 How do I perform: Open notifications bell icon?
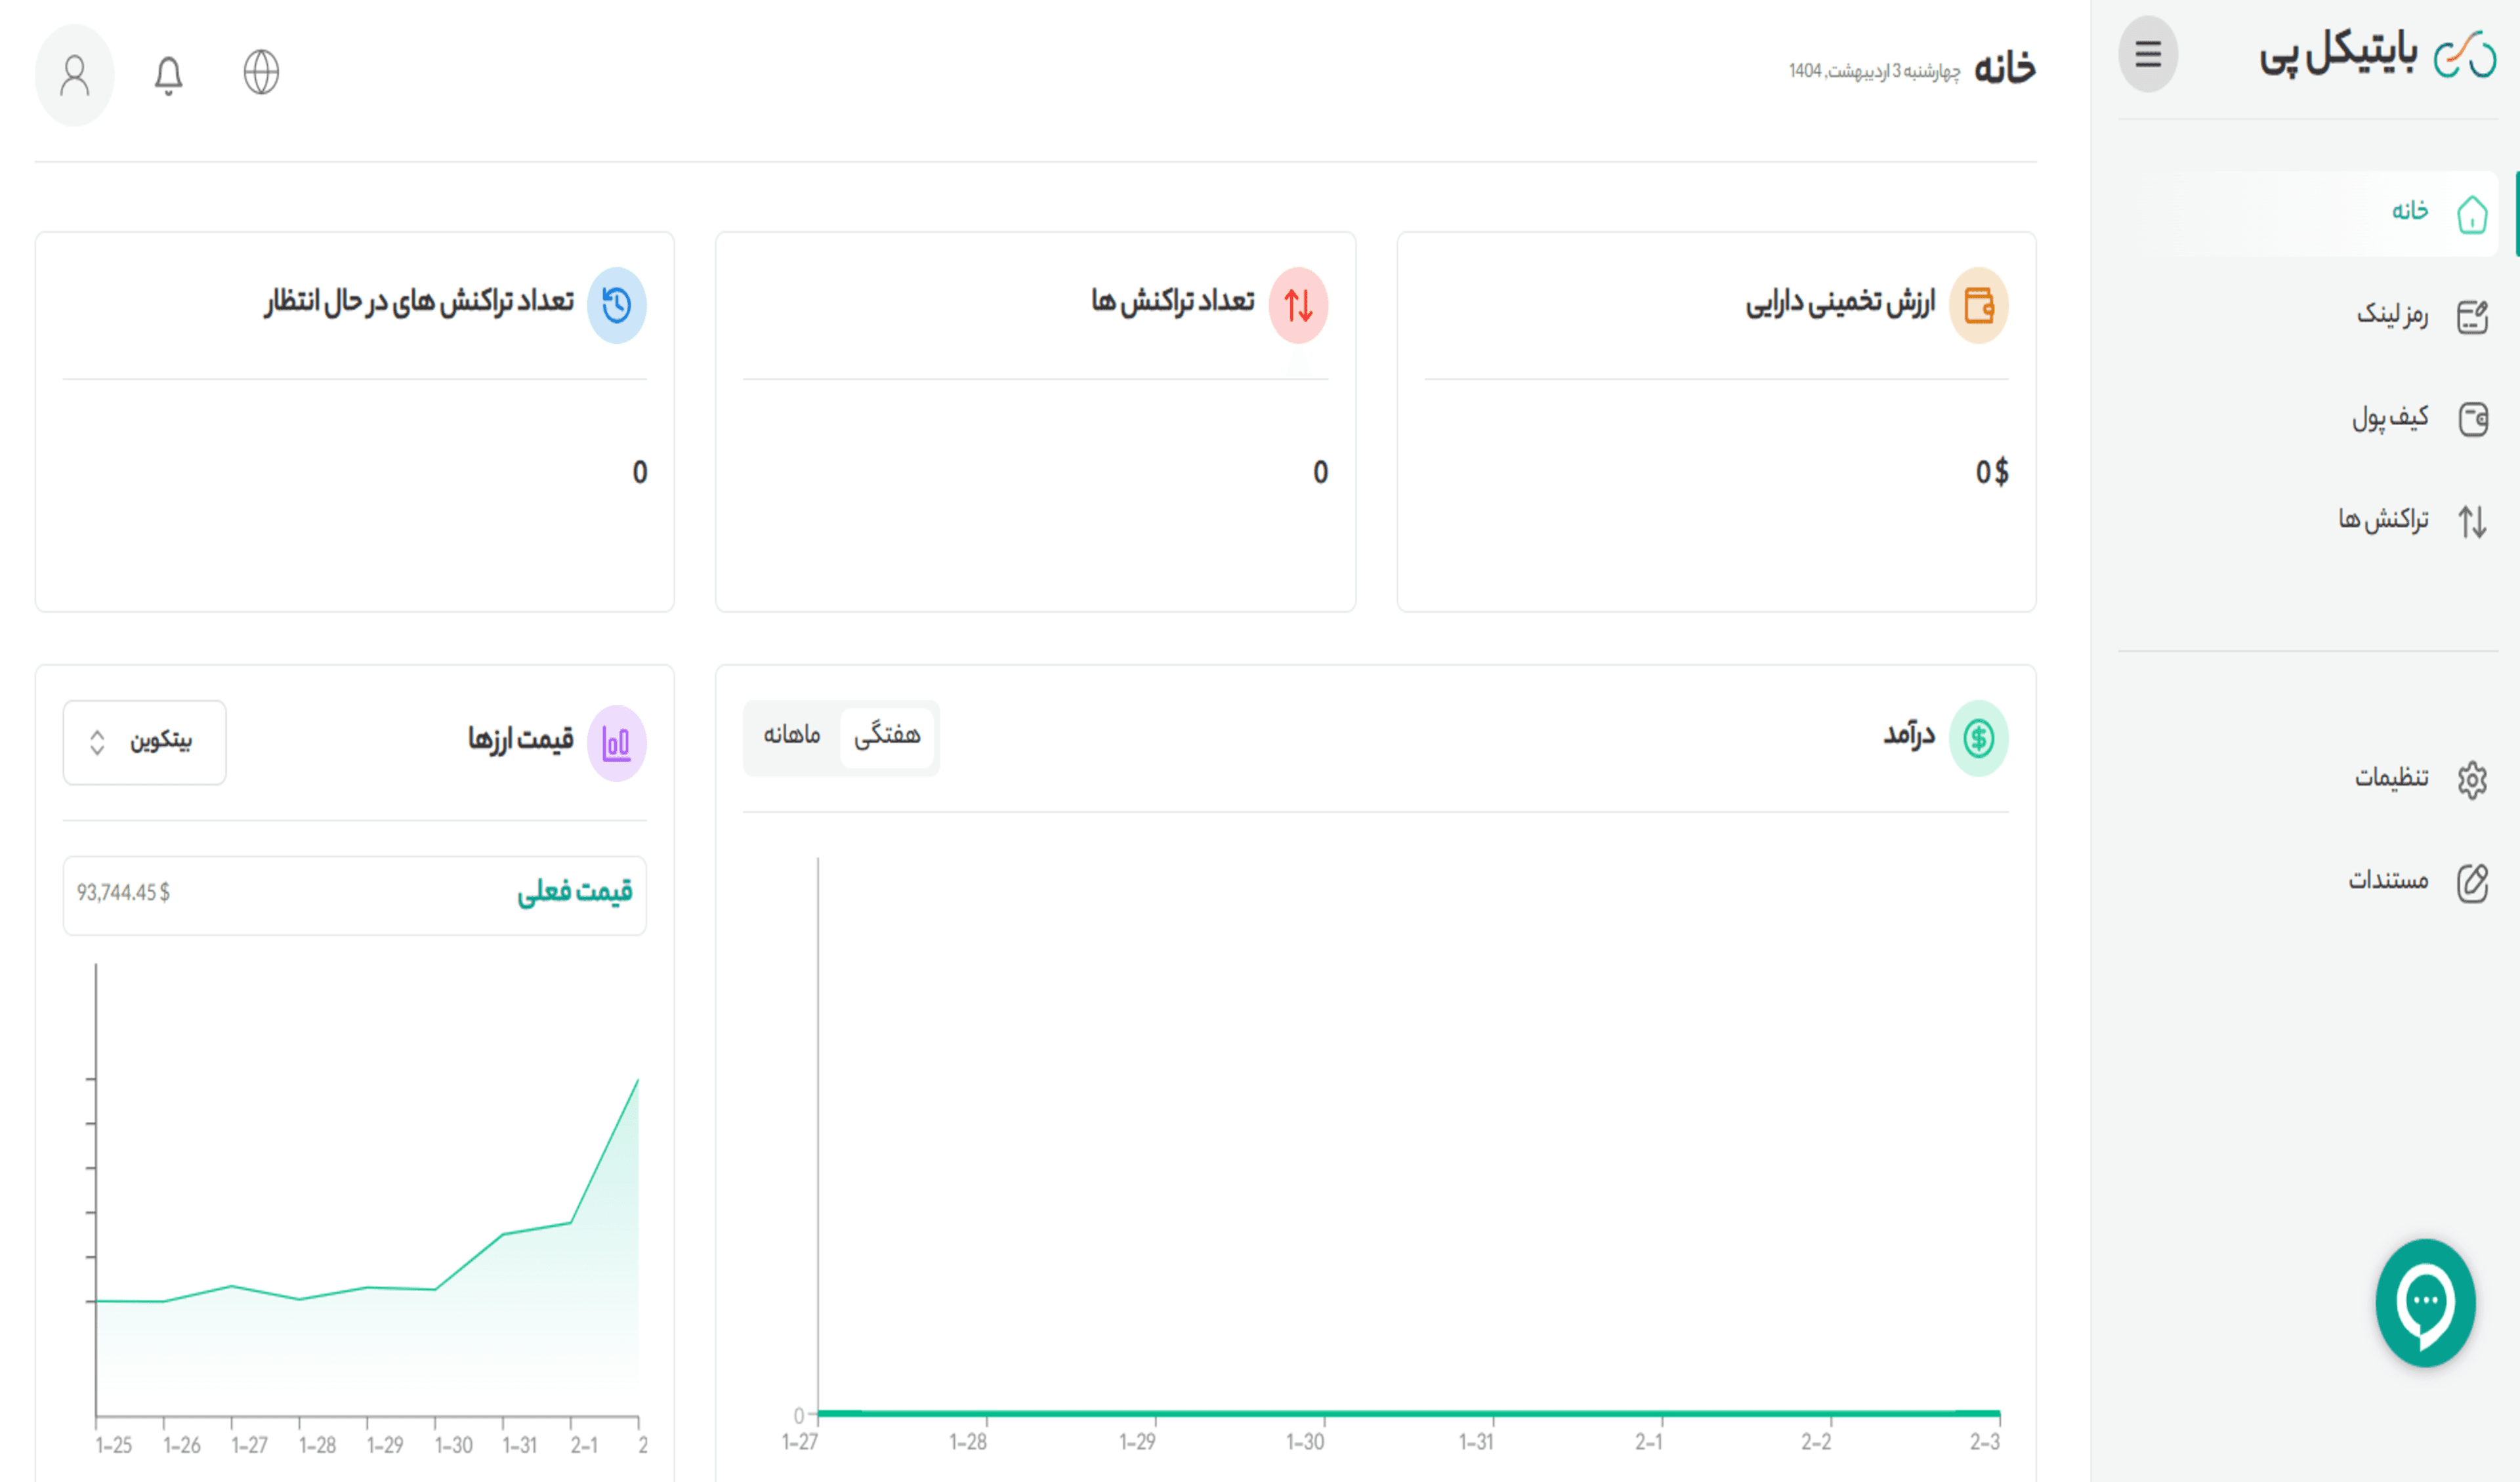click(x=168, y=74)
